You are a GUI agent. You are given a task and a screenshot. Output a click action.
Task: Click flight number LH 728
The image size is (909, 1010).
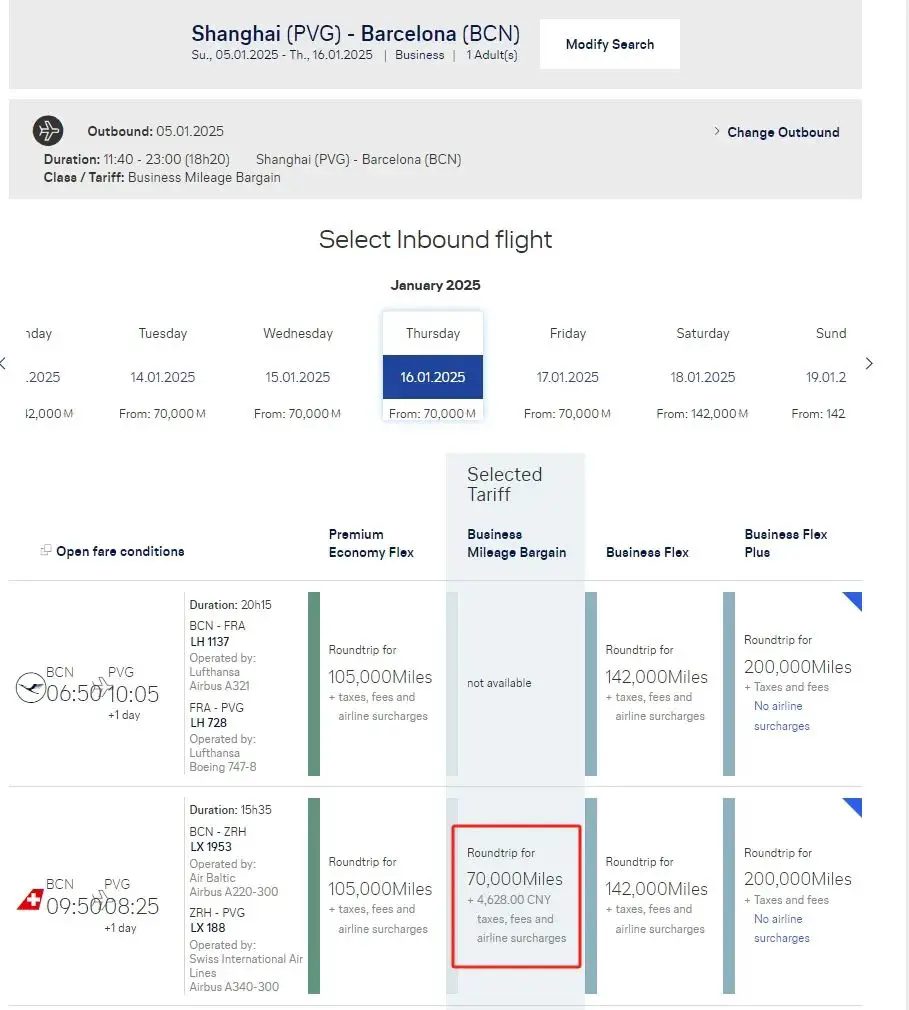click(x=208, y=723)
